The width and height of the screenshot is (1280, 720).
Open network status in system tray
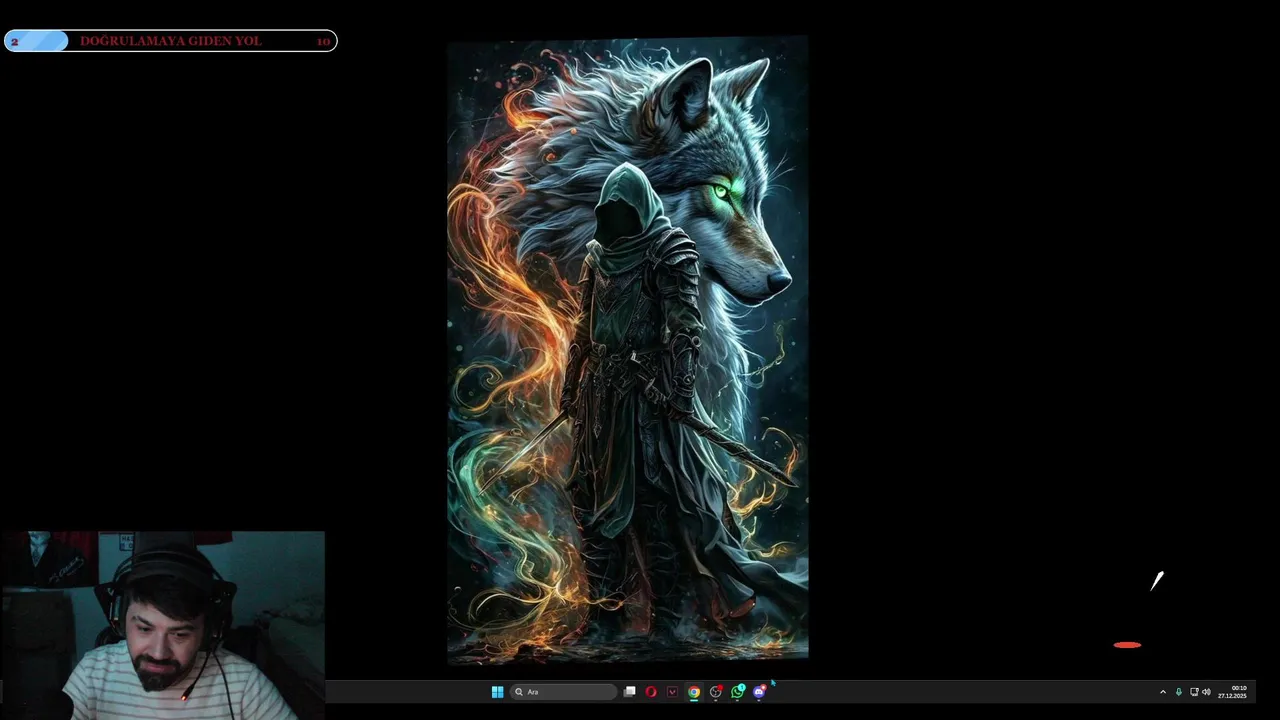tap(1194, 692)
